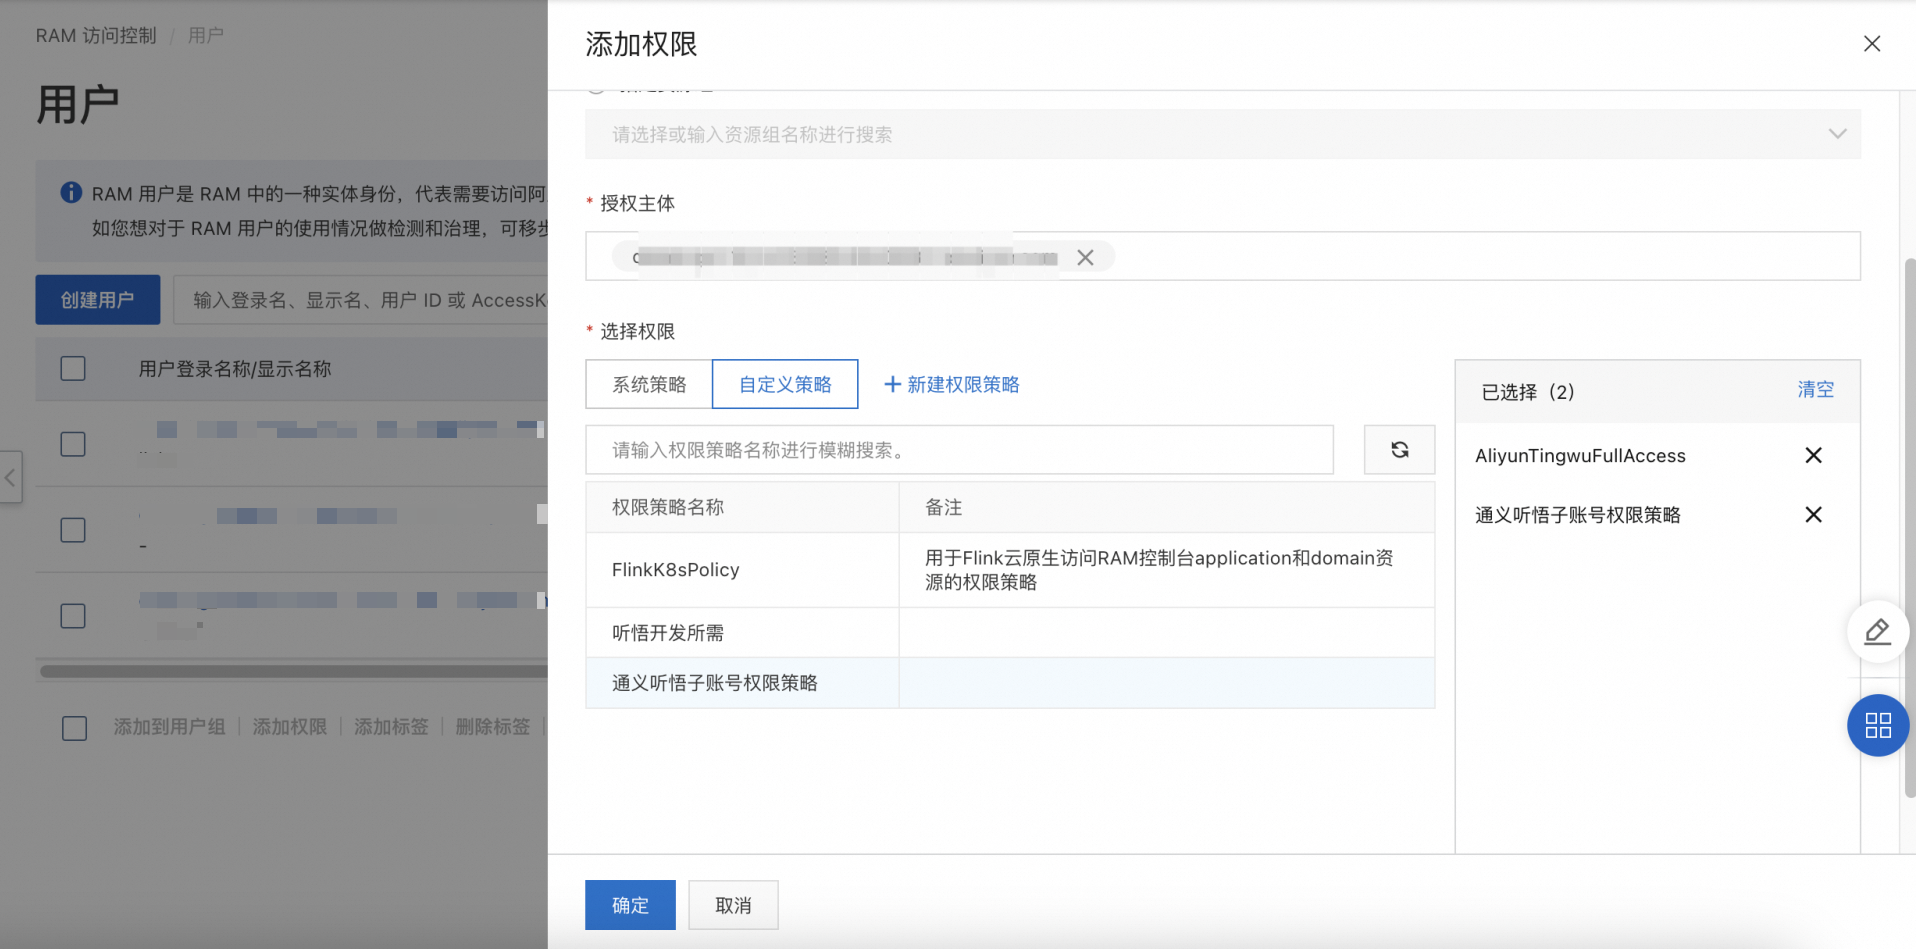Switch to 系统策略 tab
Viewport: 1916px width, 949px height.
[x=649, y=384]
